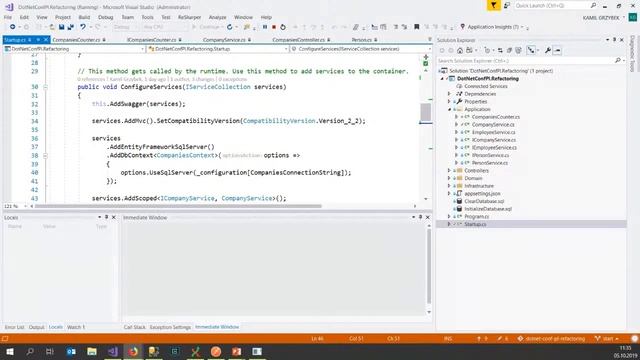
Task: Toggle auto hide pin on Immediate Window
Action: (x=420, y=217)
